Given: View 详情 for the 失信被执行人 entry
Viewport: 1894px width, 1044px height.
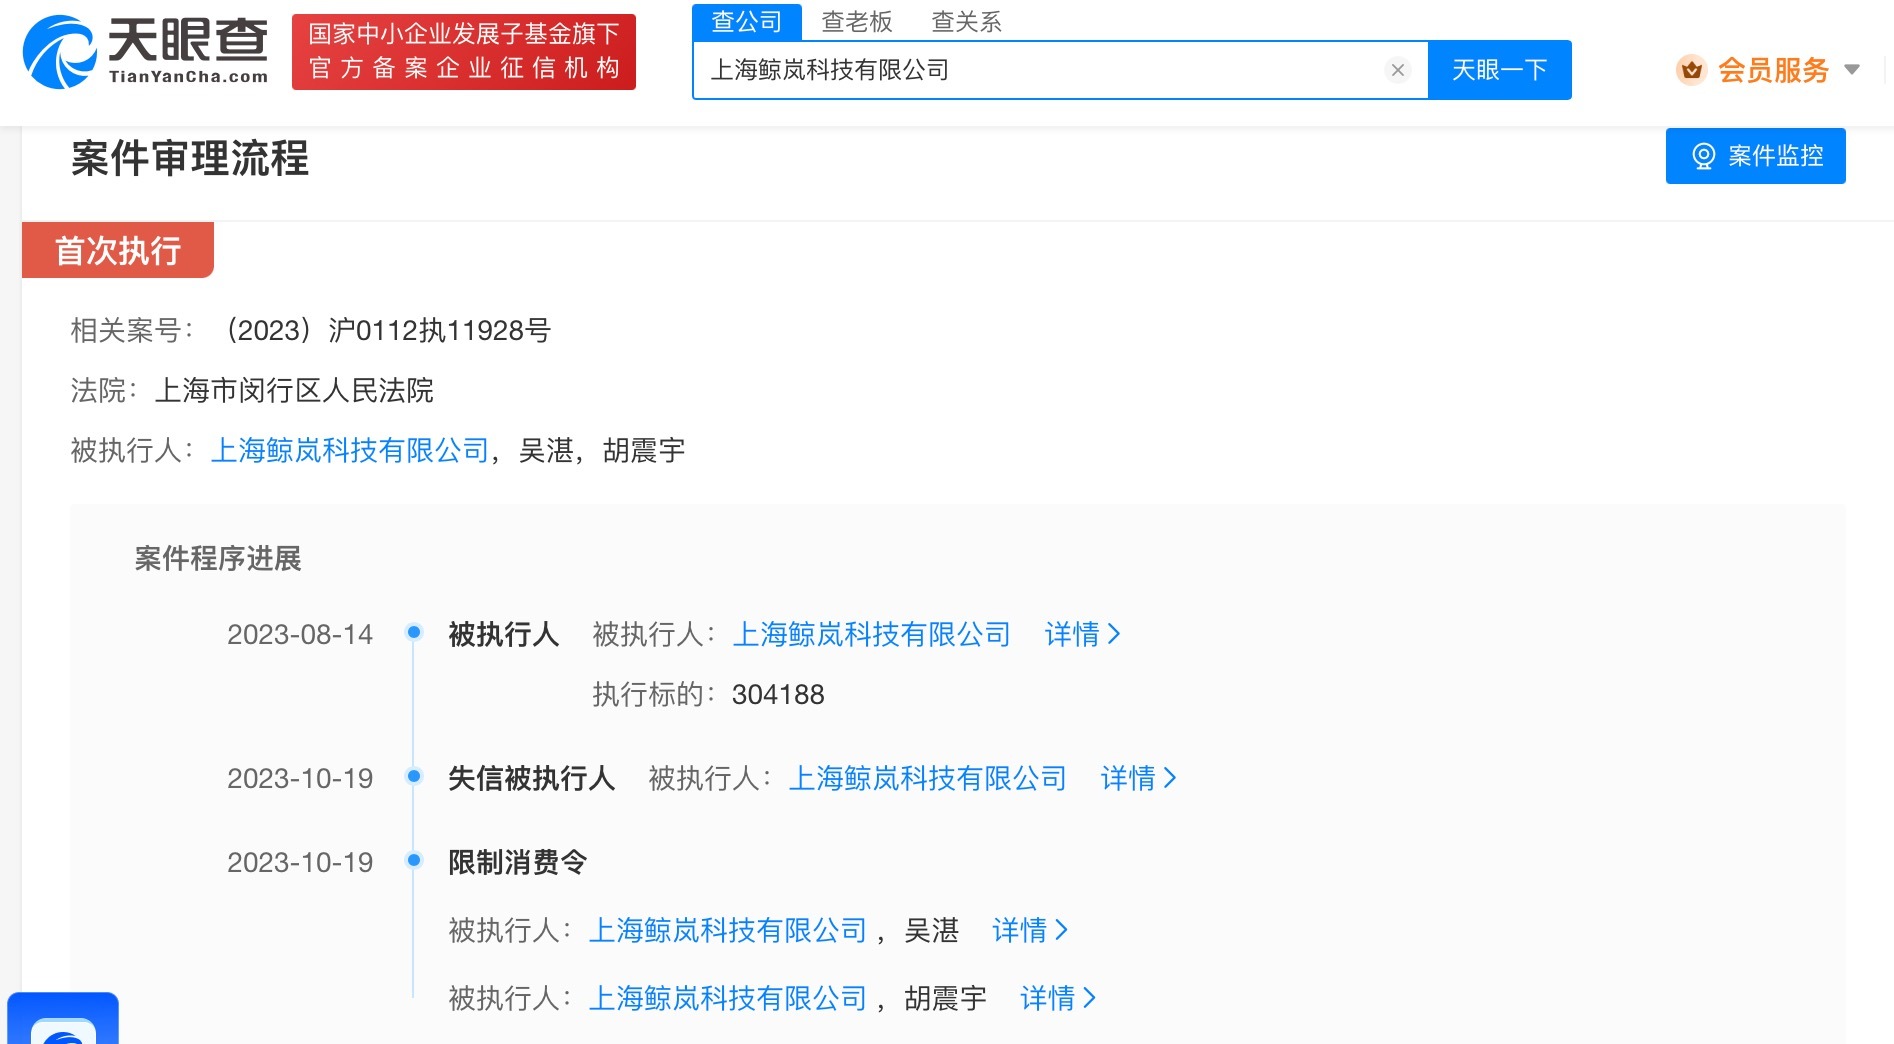Looking at the screenshot, I should pos(1139,778).
